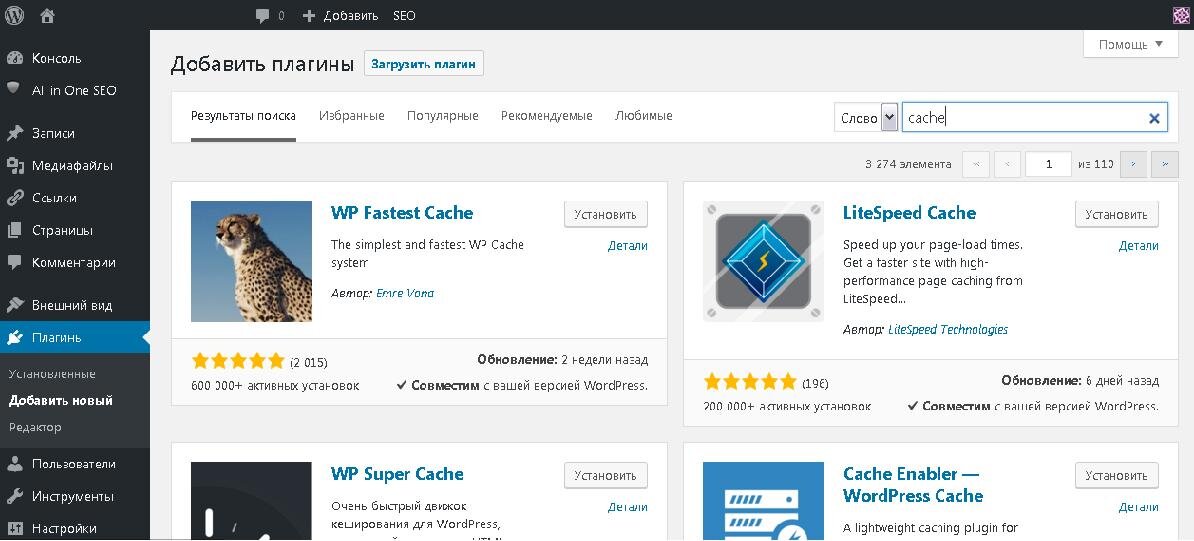Click LiteSpeed Cache plugin icon
Screen dimensions: 1194x541
(x=763, y=261)
